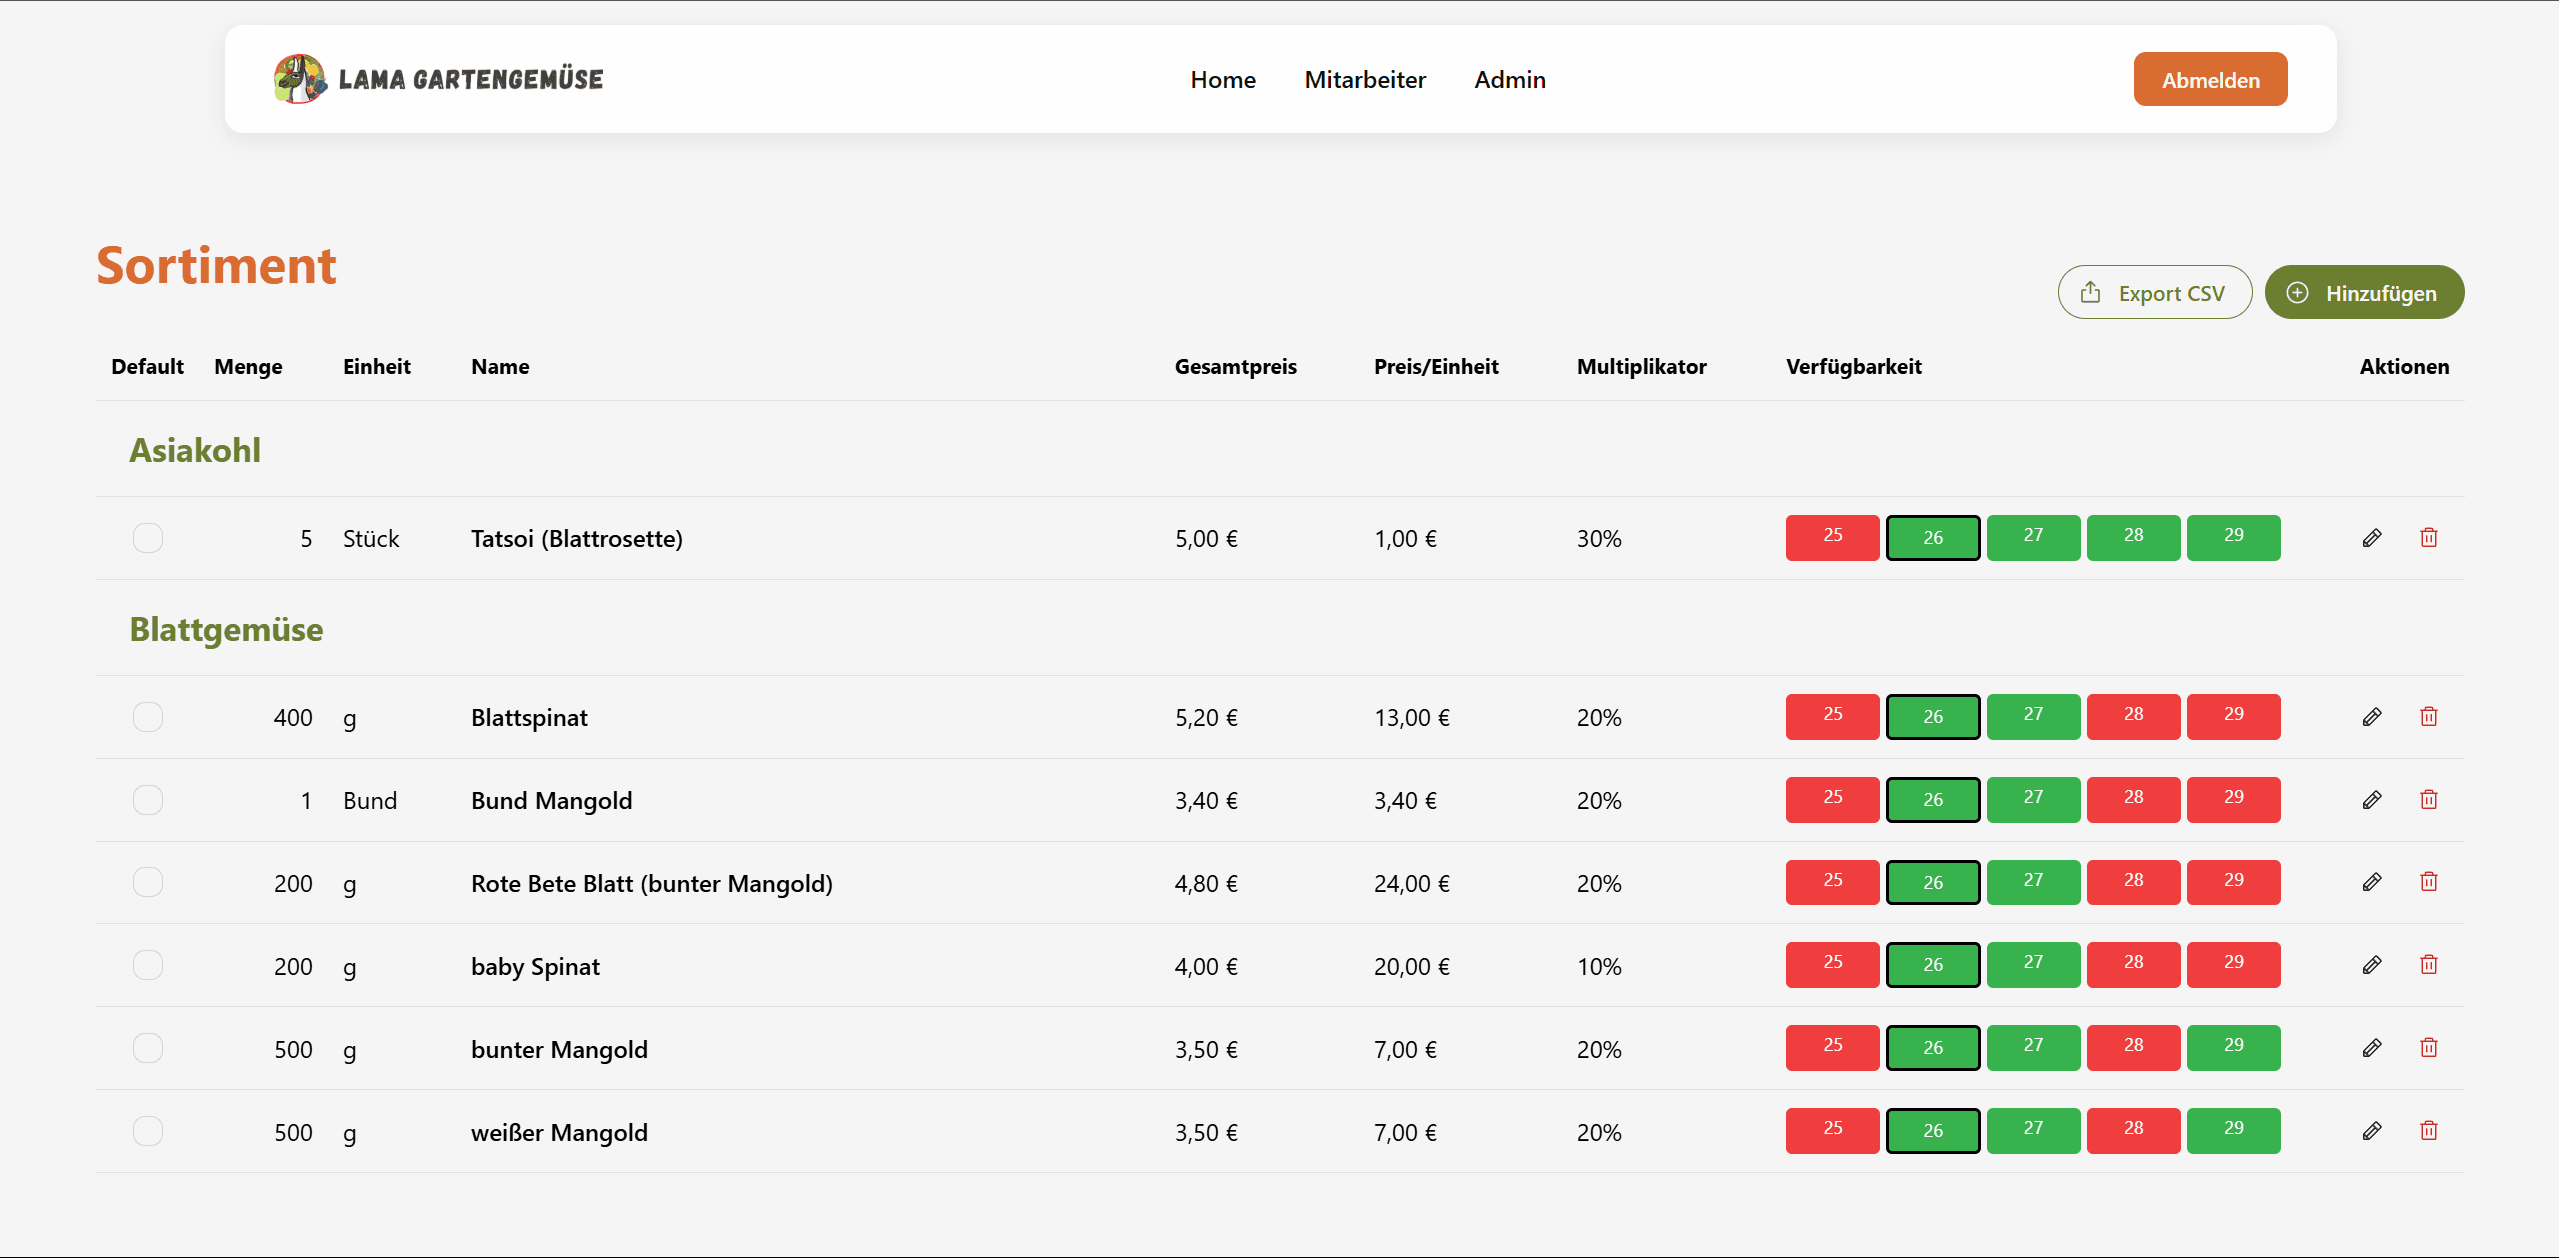The width and height of the screenshot is (2559, 1258).
Task: Click the Abmelden logout button
Action: click(x=2209, y=80)
